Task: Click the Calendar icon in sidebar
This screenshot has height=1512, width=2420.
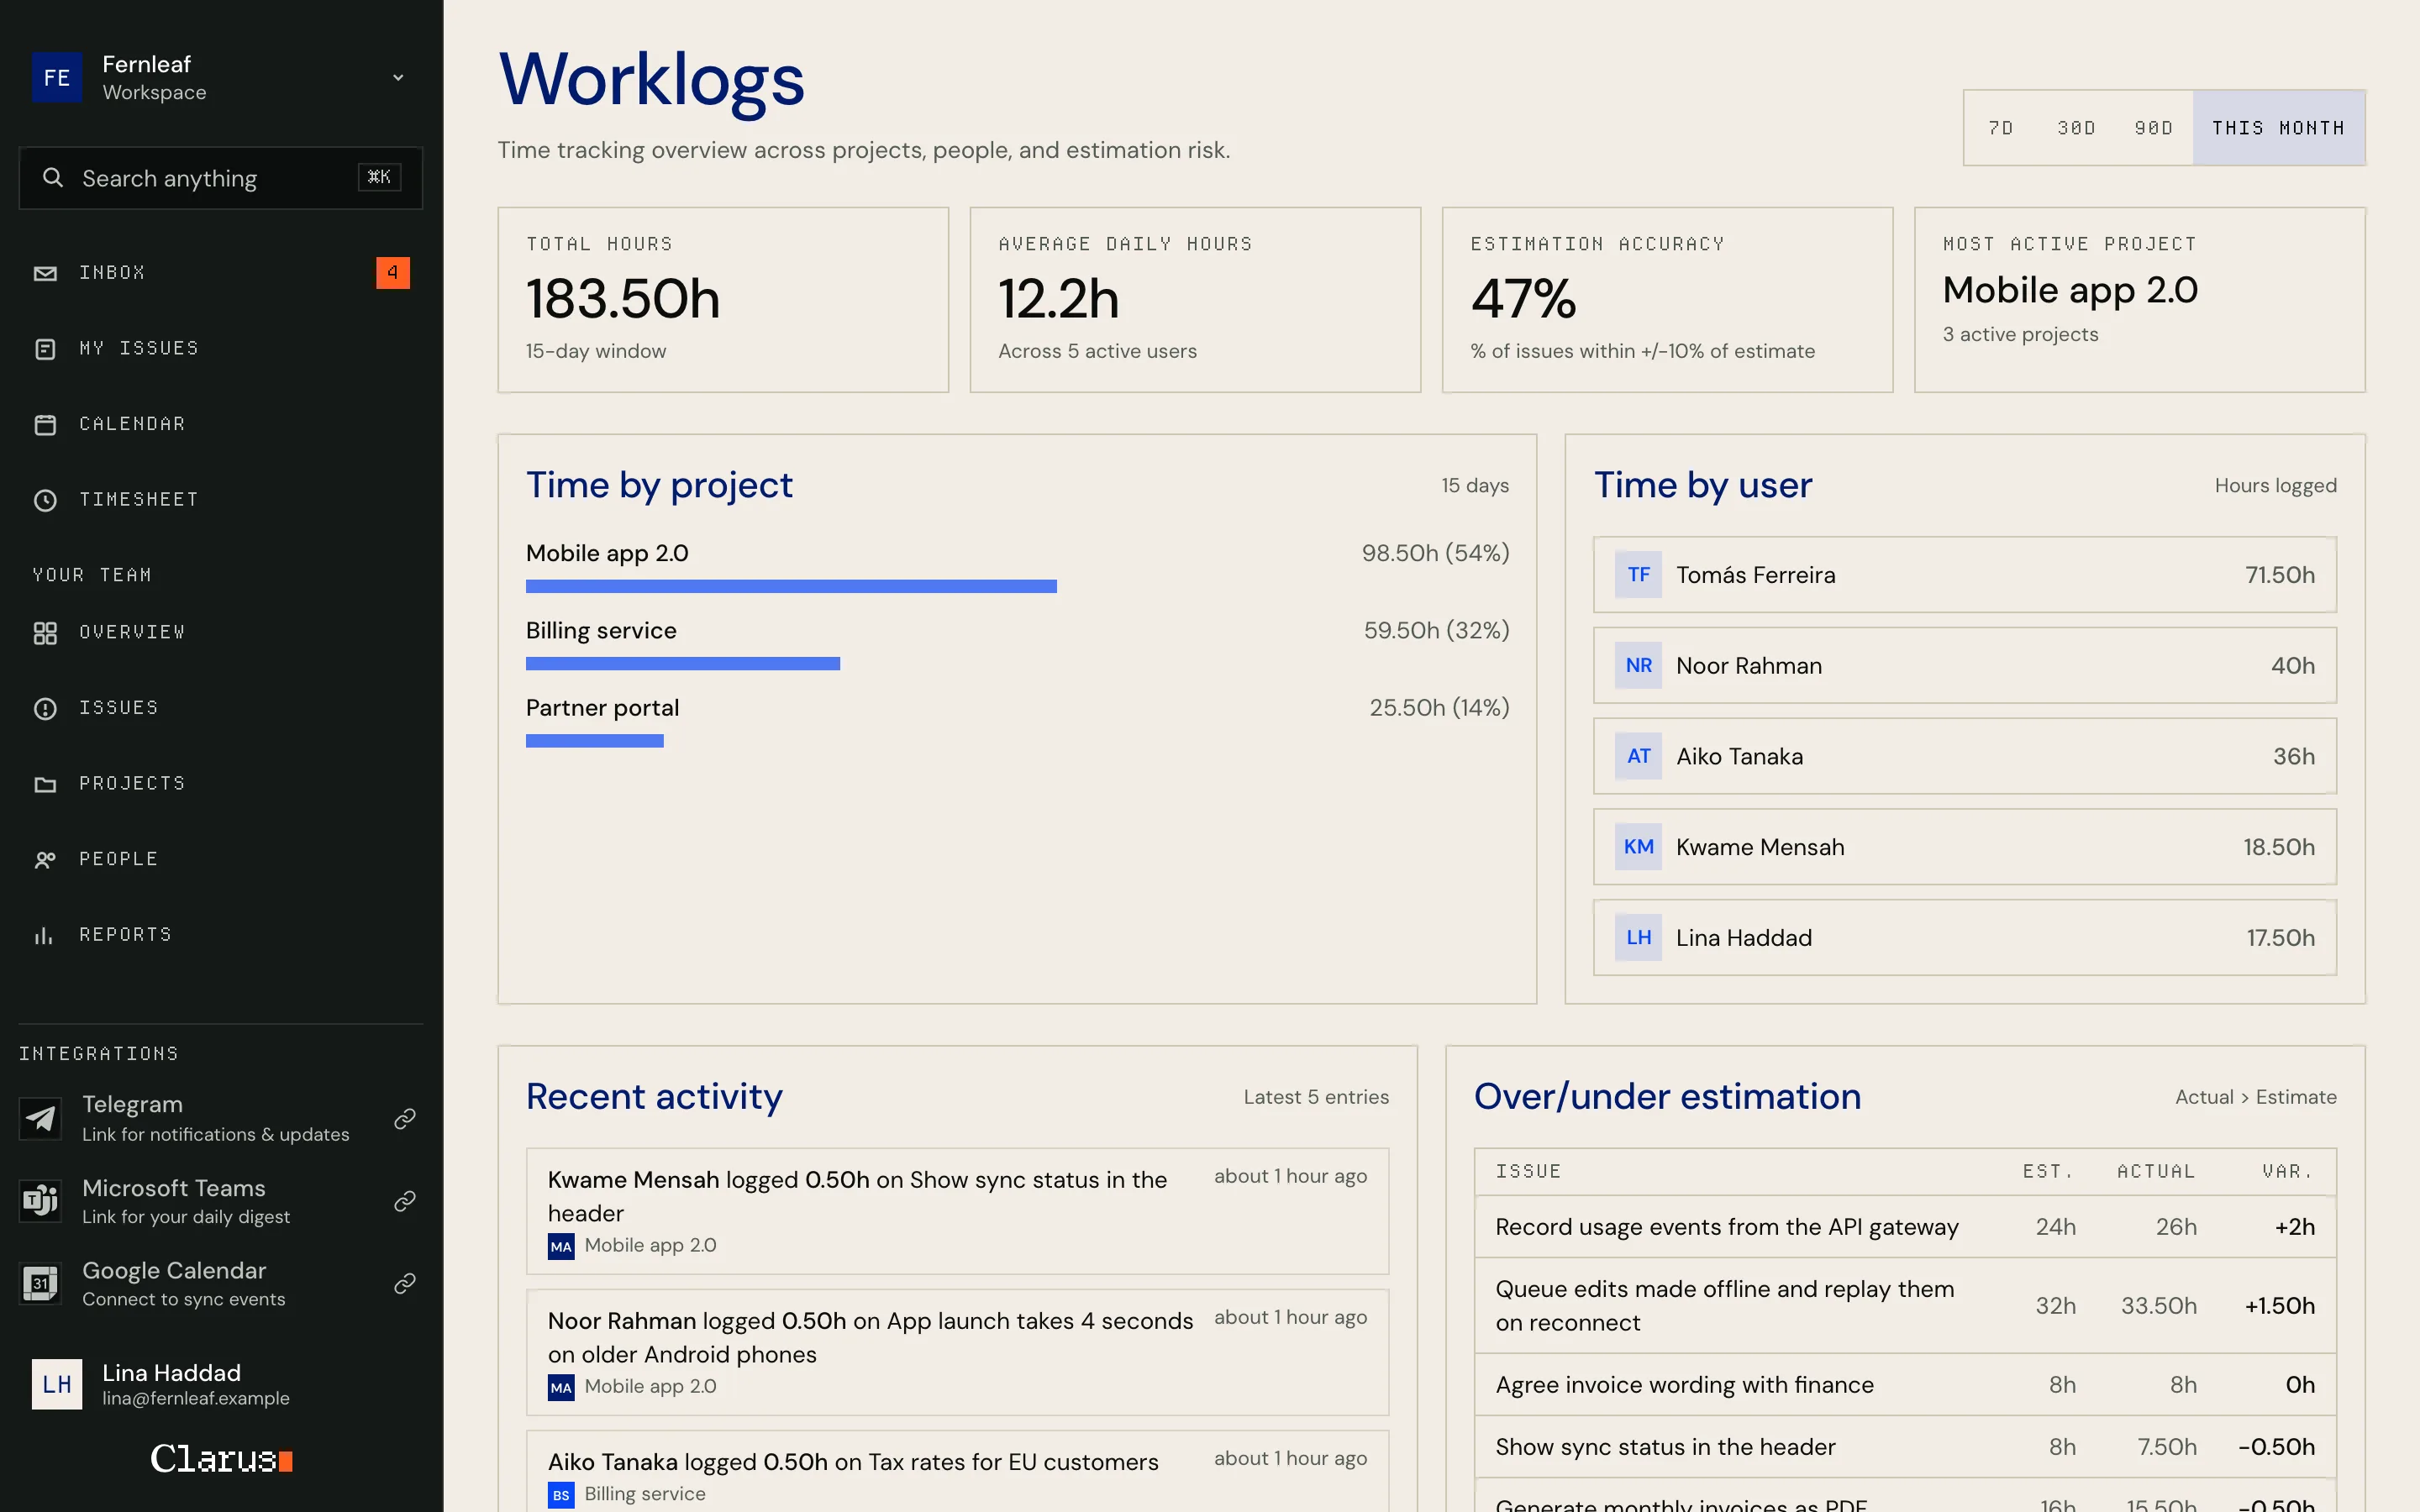Action: 45,424
